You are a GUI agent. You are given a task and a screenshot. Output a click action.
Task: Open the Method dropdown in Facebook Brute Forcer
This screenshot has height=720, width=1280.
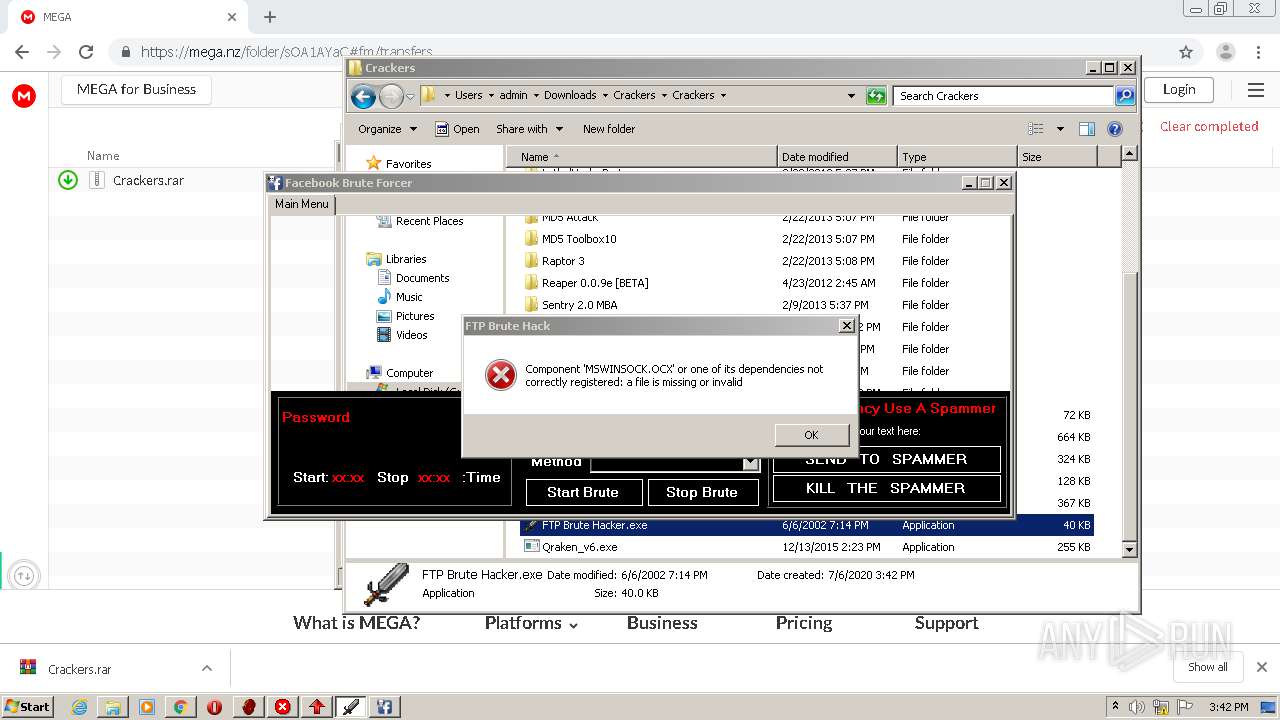point(750,463)
